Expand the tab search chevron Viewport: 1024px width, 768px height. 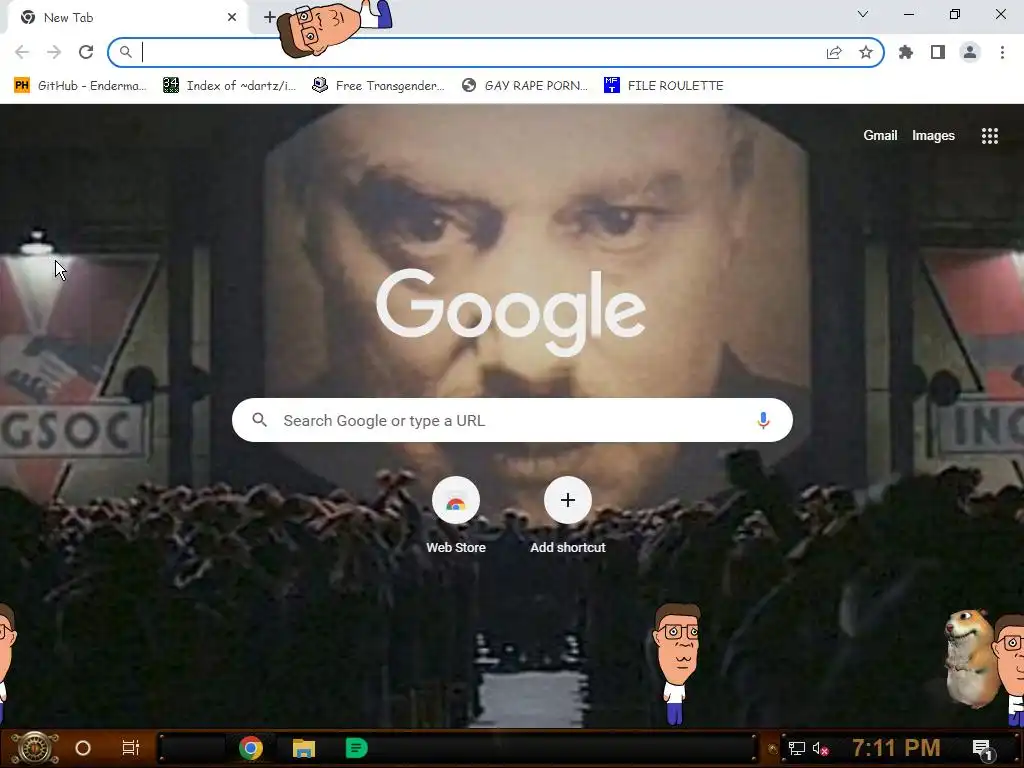pos(863,14)
